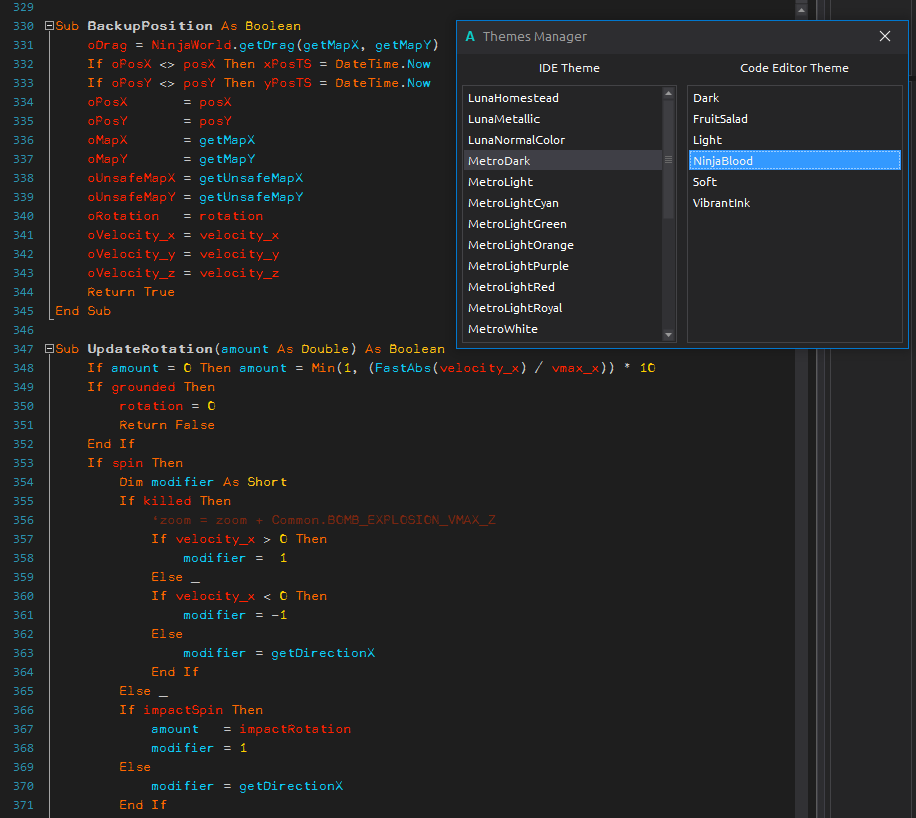916x818 pixels.
Task: Collapse the UpdateRotation sub fold marker
Action: (49, 348)
